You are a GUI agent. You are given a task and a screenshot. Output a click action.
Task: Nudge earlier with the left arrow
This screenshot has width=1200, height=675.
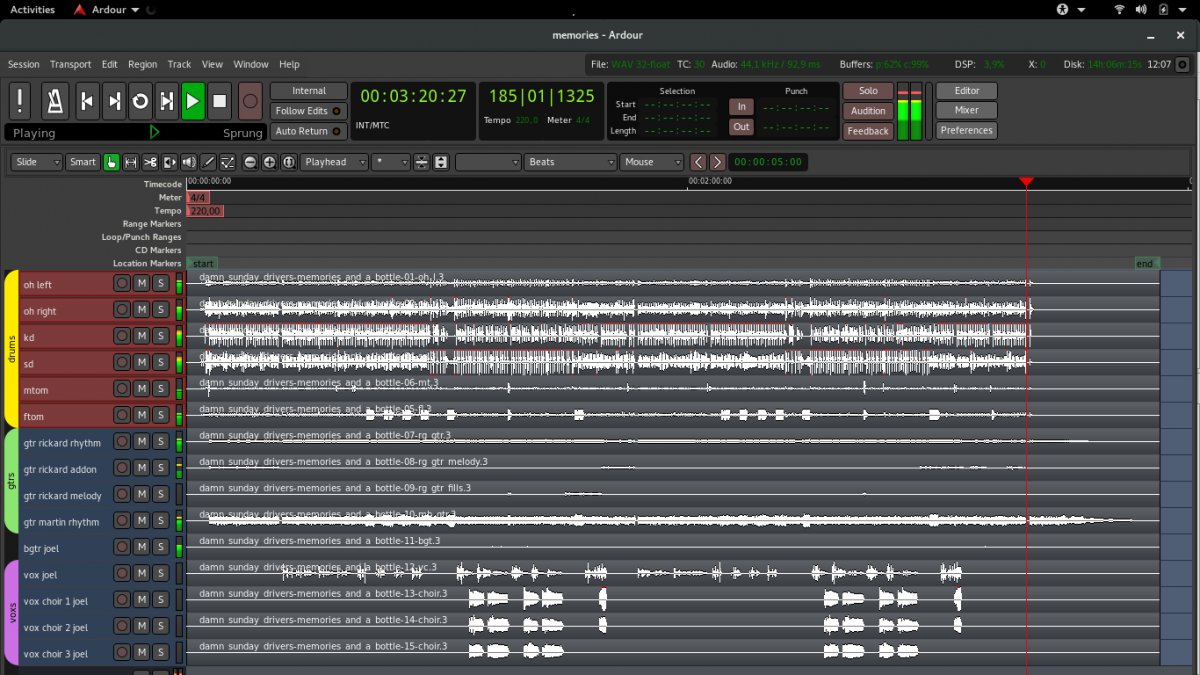698,162
